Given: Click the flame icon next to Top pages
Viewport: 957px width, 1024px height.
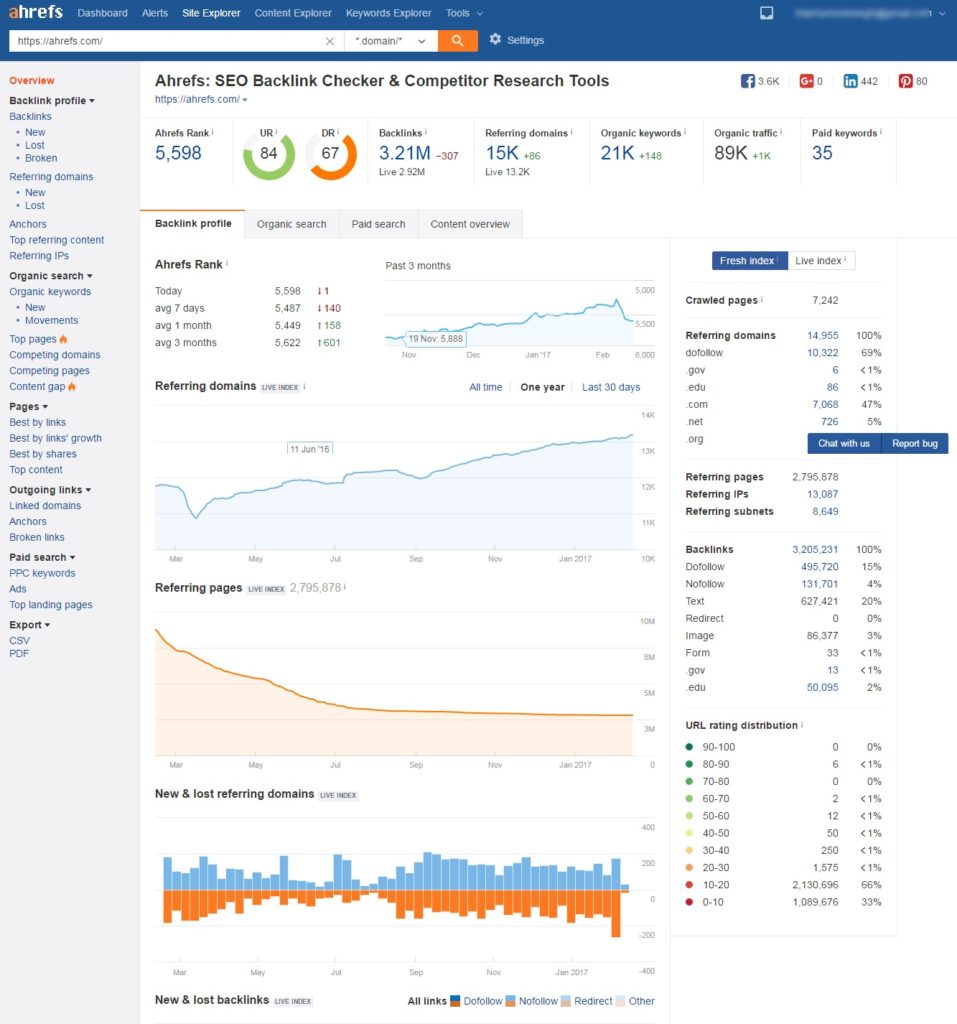Looking at the screenshot, I should [x=63, y=339].
